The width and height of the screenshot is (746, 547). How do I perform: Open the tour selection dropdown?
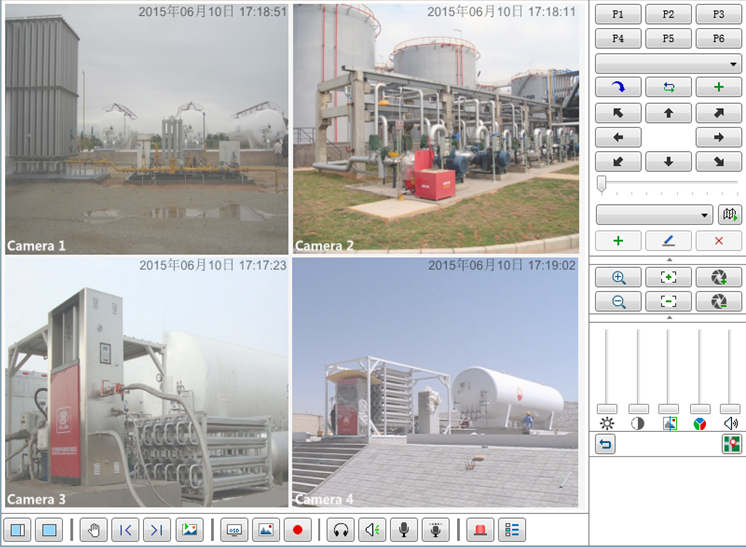coord(654,215)
